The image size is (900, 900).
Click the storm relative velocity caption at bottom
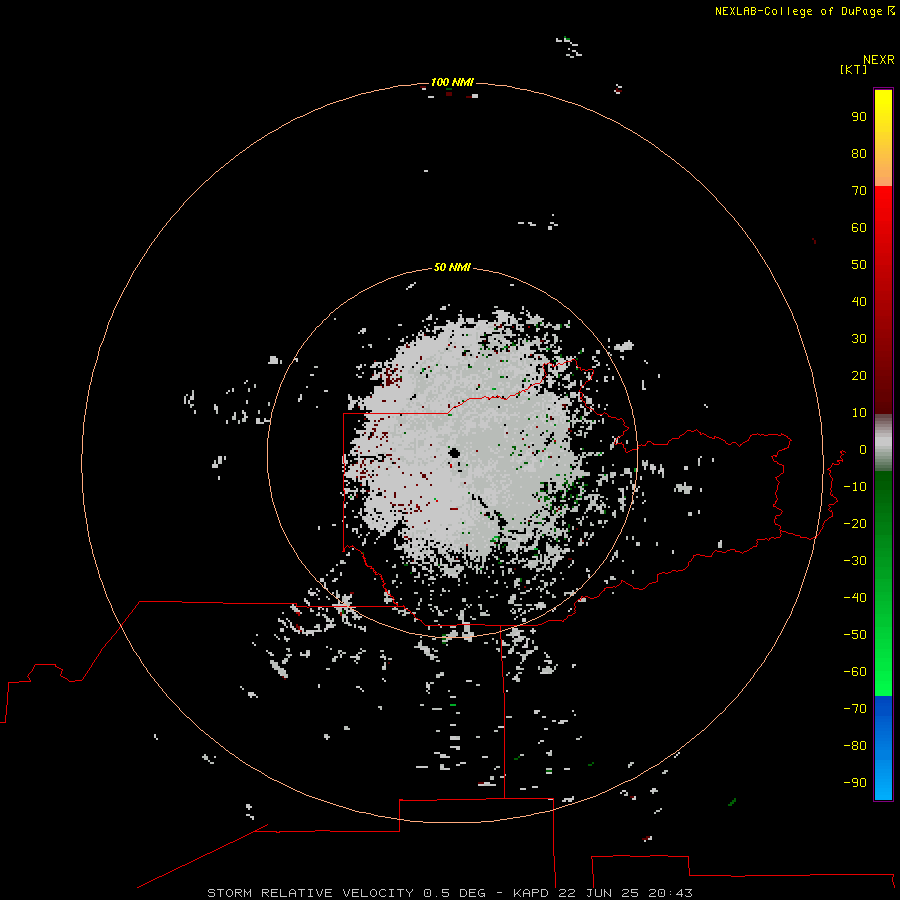pos(450,893)
